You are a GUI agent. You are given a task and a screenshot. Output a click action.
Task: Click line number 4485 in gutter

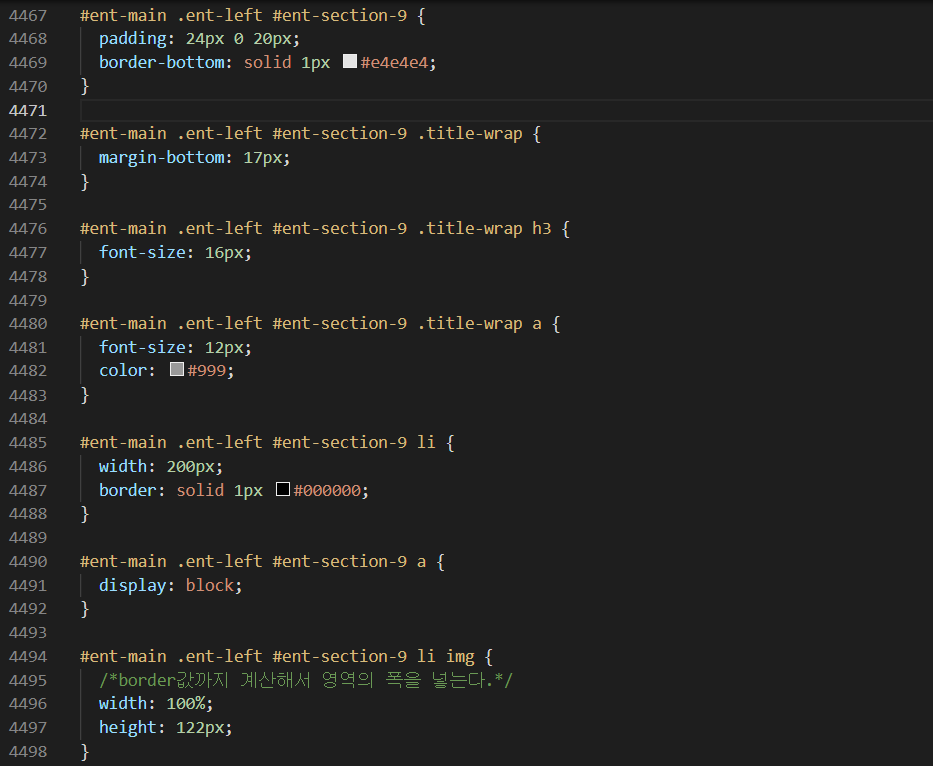(28, 442)
